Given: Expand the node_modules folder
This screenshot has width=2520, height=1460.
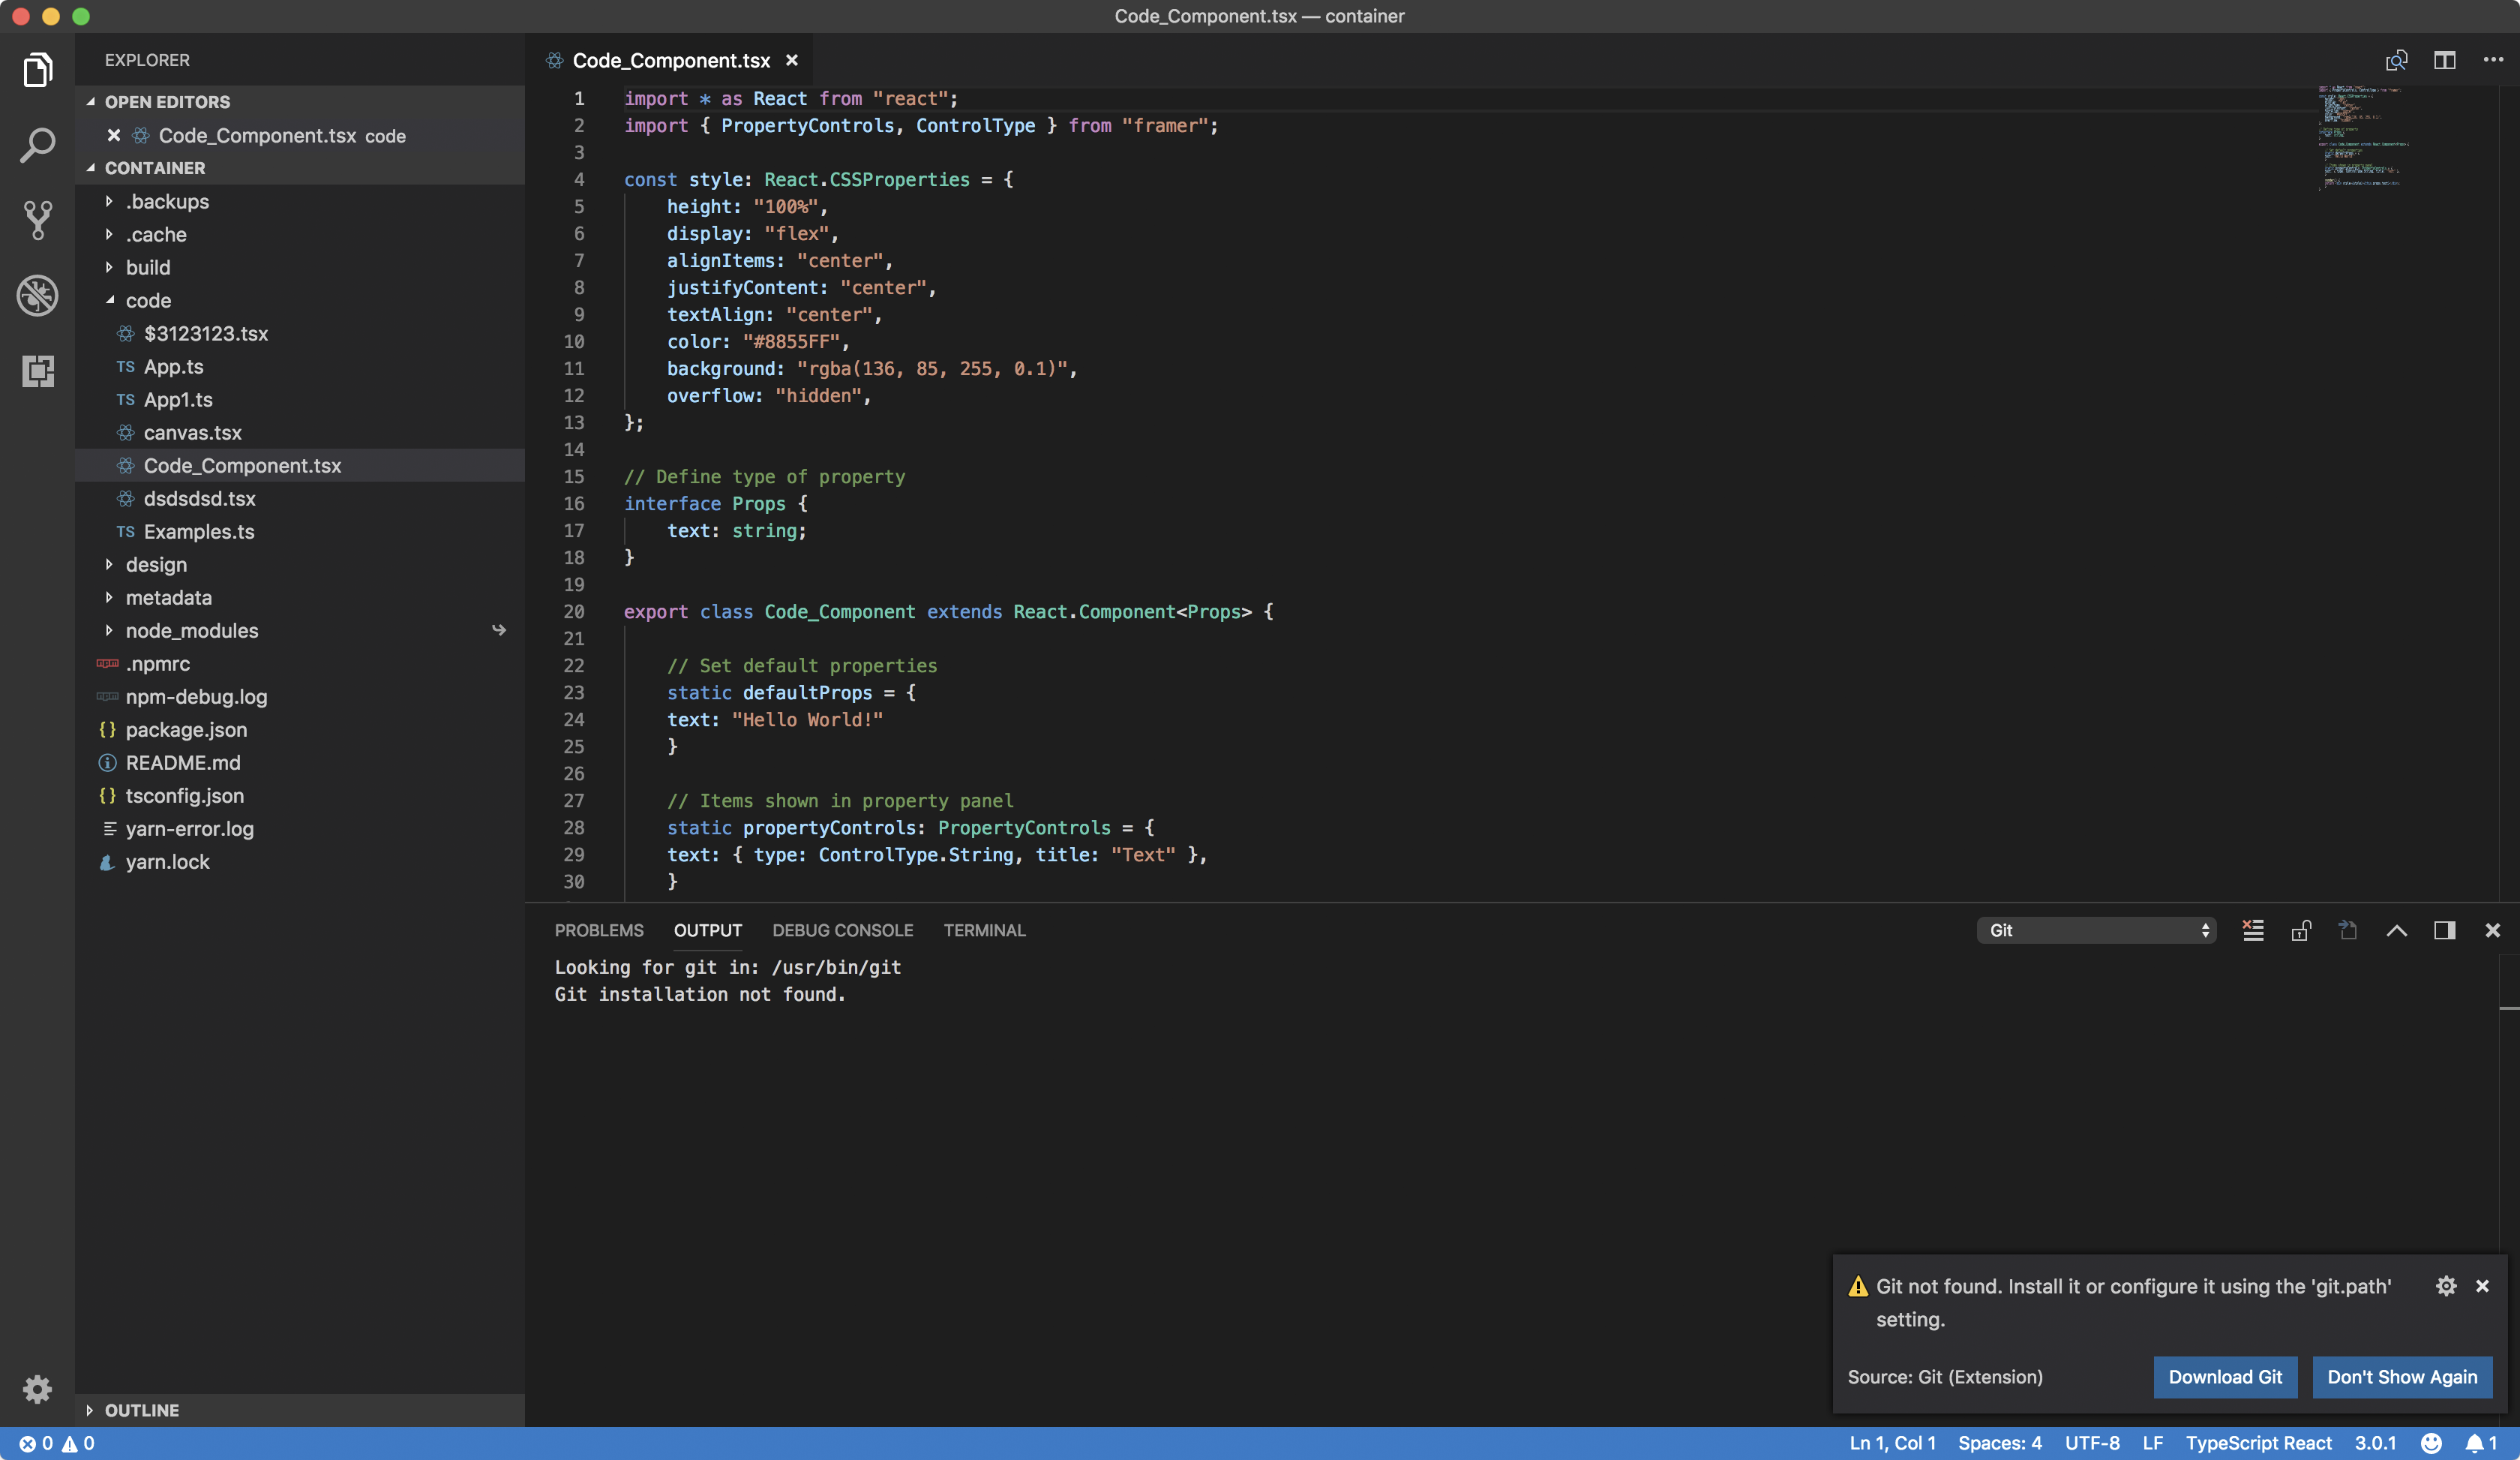Looking at the screenshot, I should tap(191, 630).
